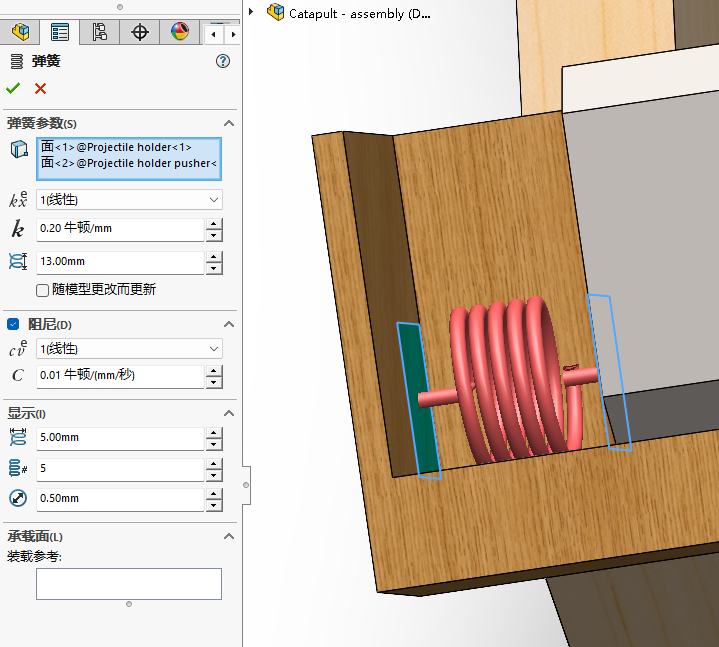This screenshot has height=647, width=719.
Task: Open the DimXpertManager crosshair tab
Action: pyautogui.click(x=140, y=32)
